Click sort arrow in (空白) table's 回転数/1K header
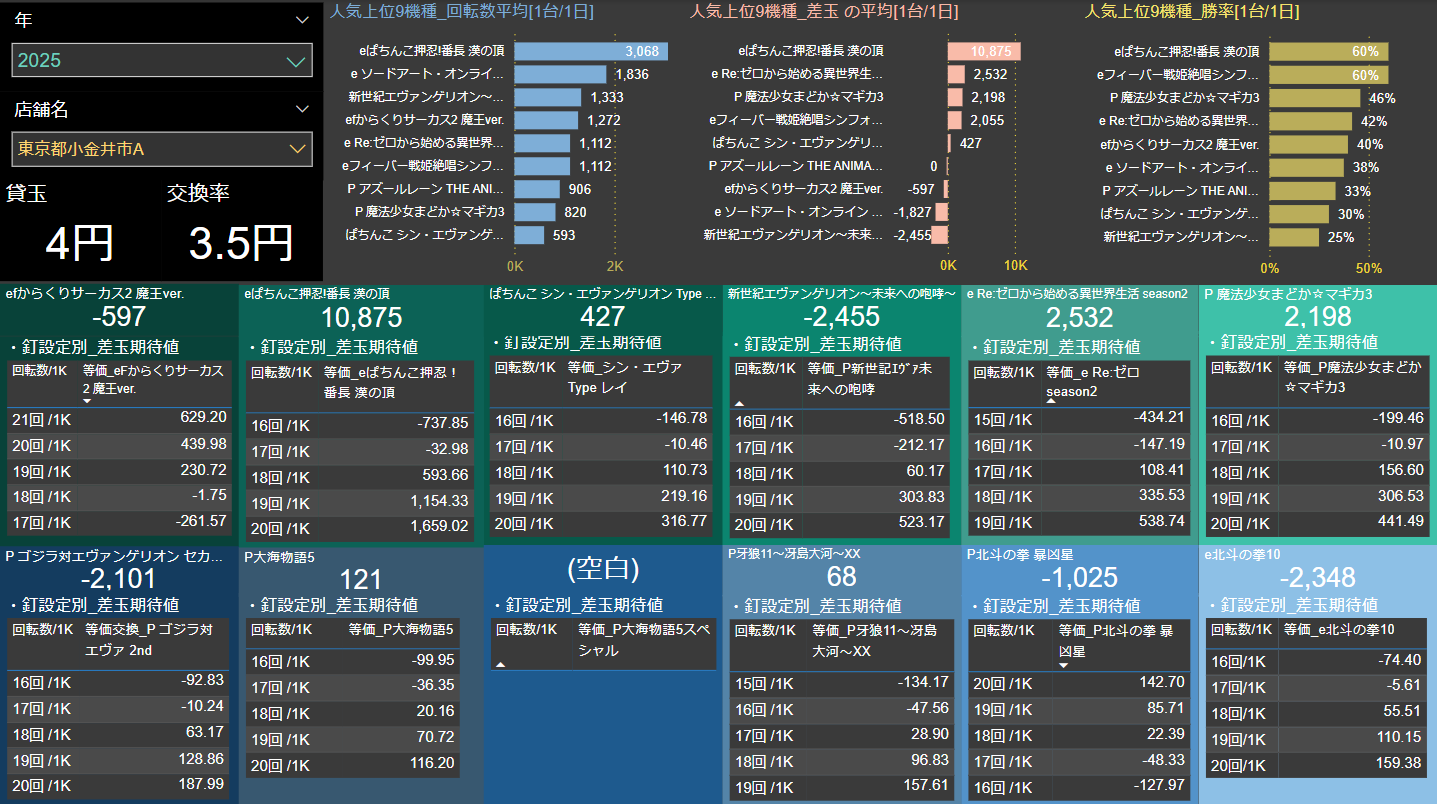The image size is (1437, 804). point(500,664)
